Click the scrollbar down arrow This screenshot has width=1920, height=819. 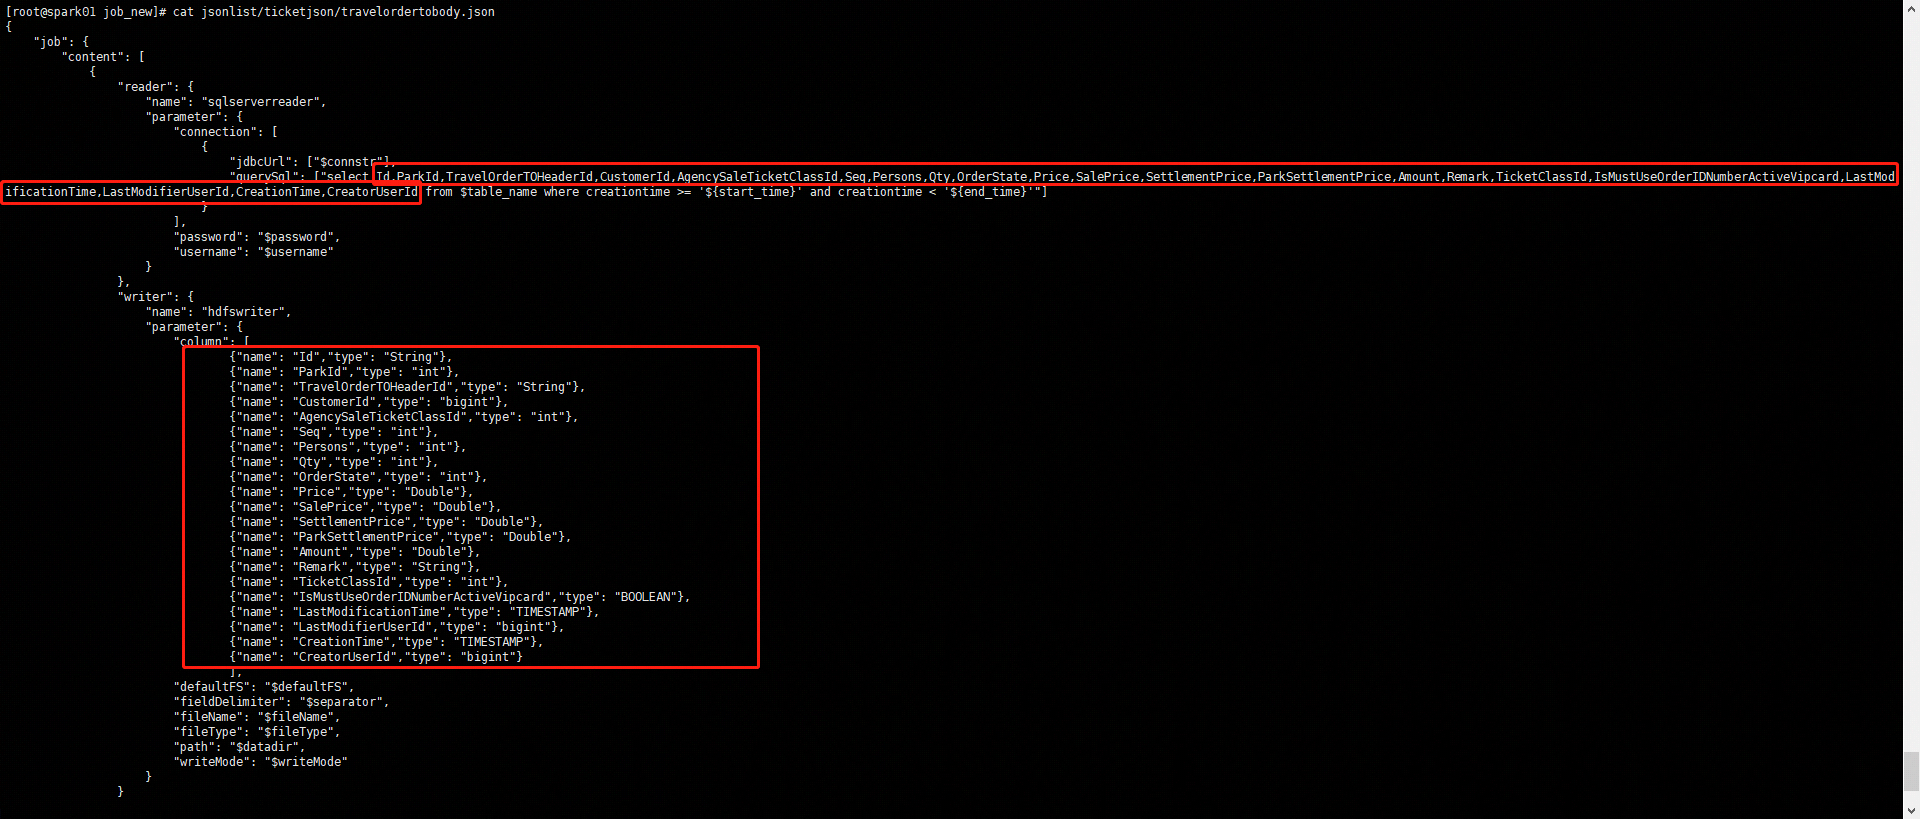click(1911, 810)
